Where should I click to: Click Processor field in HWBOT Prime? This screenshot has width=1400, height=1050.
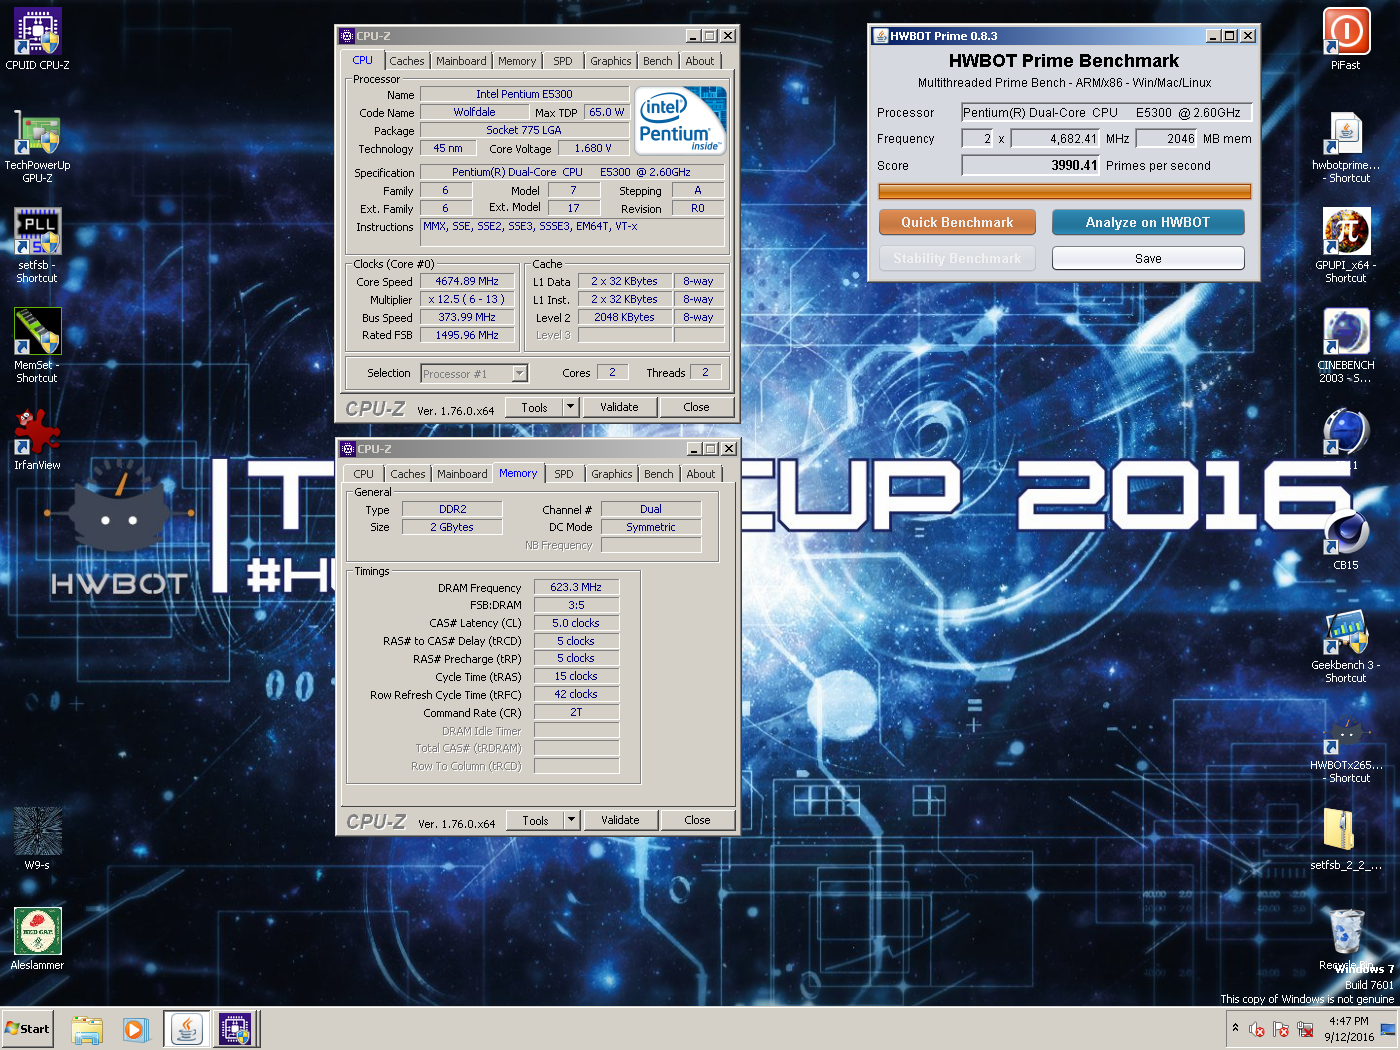pyautogui.click(x=1107, y=112)
